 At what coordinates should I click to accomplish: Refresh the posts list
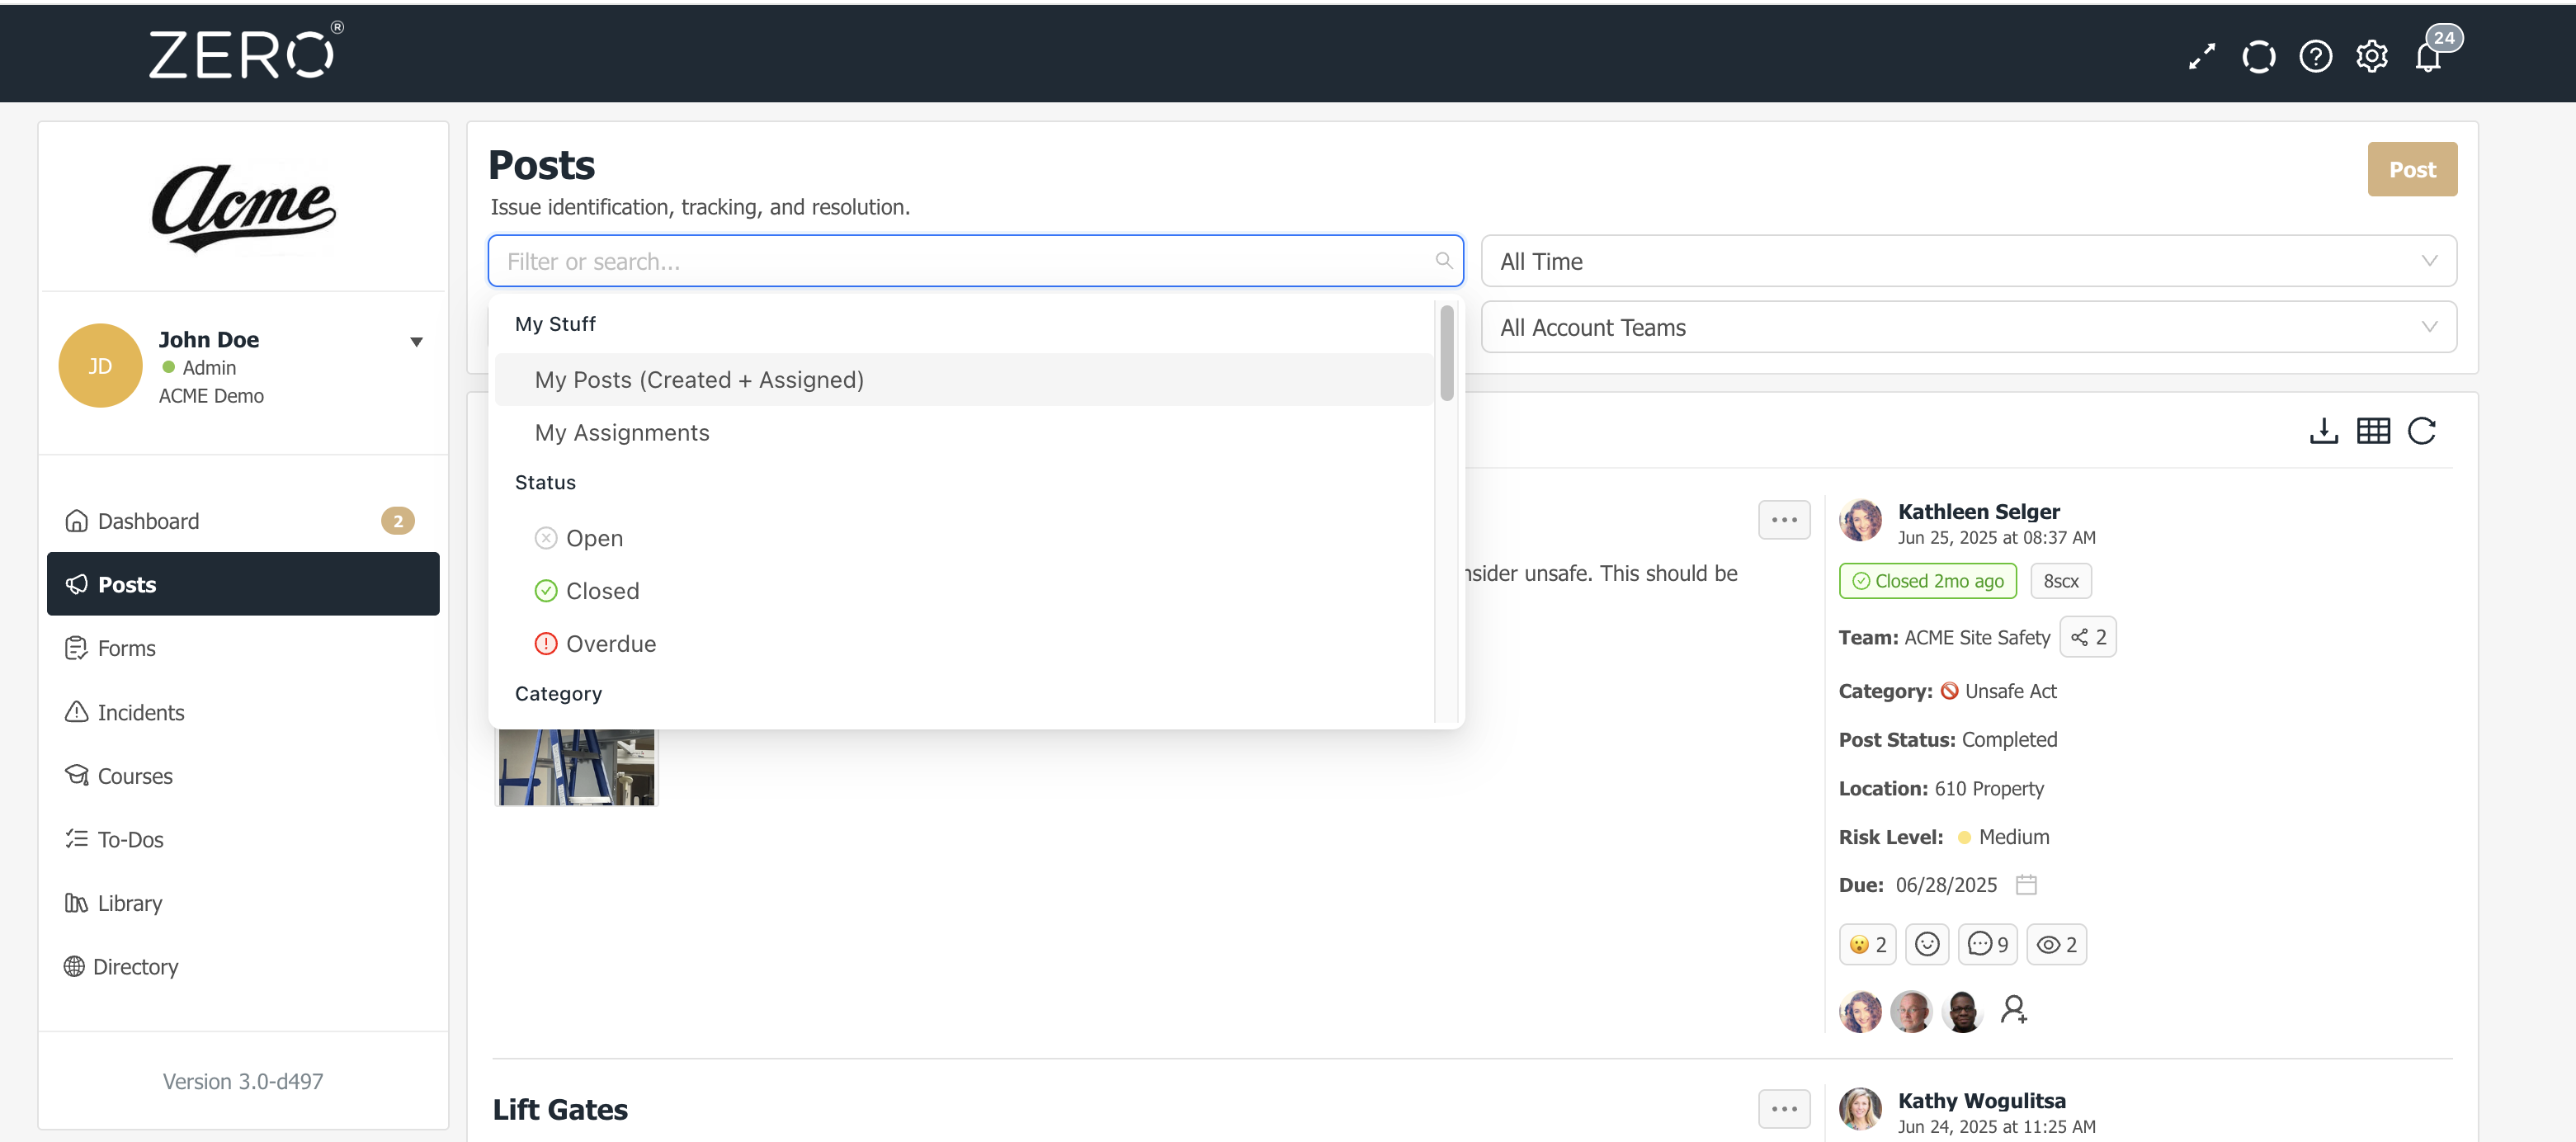[x=2421, y=431]
